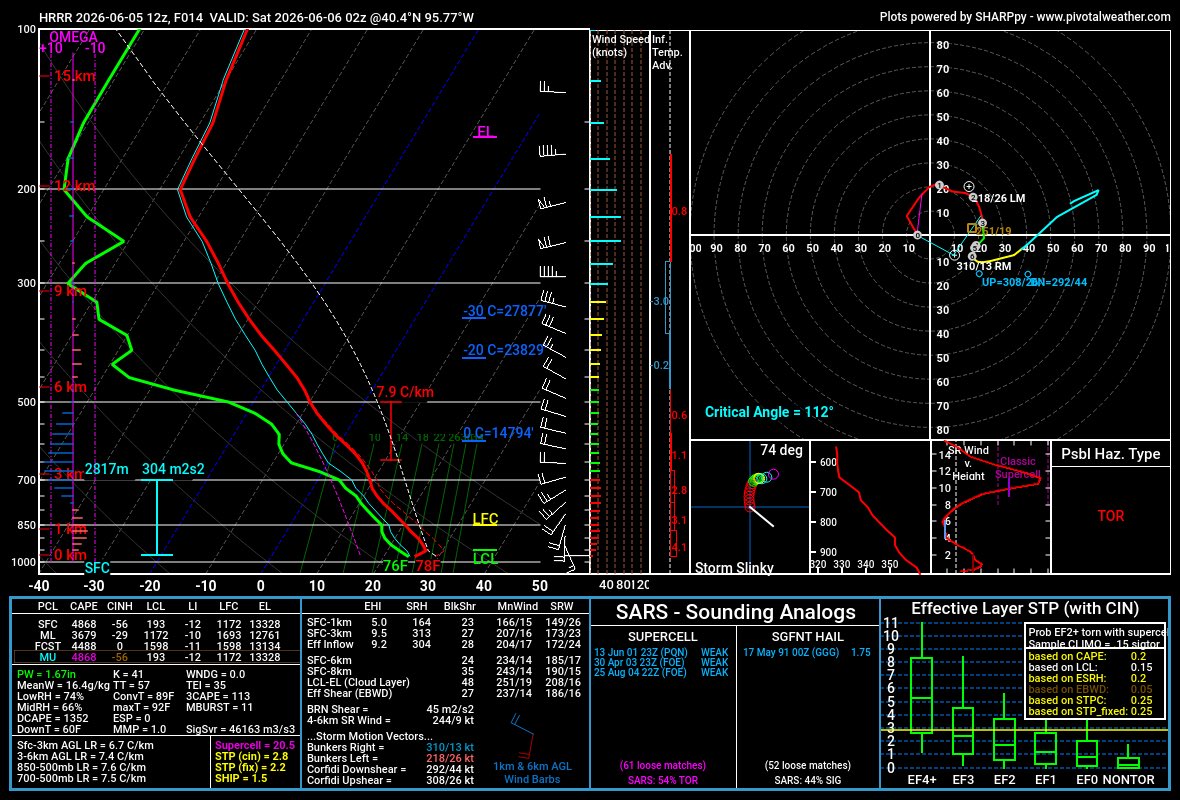Click the 'PW = 1.67in' value
This screenshot has width=1180, height=800.
tap(49, 674)
